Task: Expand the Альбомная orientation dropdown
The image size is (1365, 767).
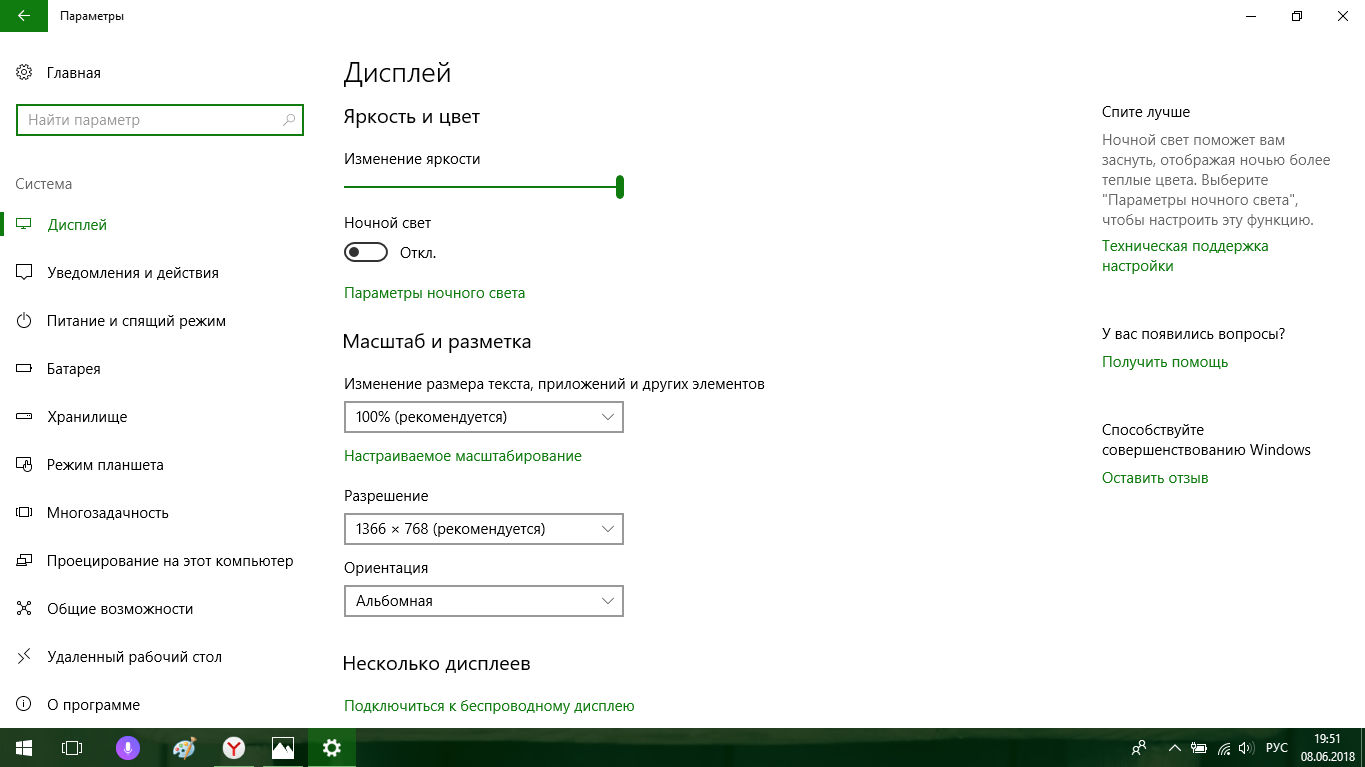Action: 484,601
